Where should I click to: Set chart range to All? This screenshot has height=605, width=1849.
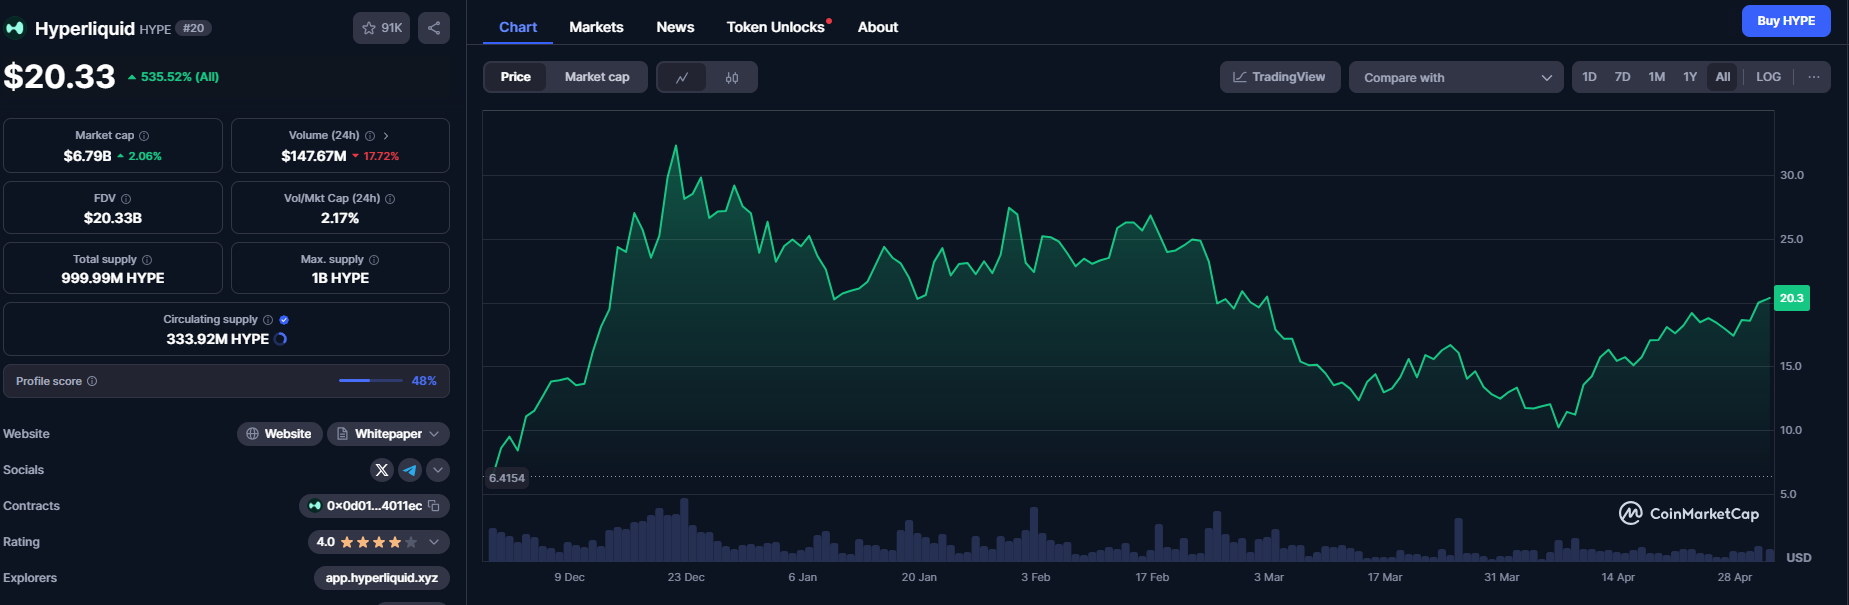[1723, 77]
